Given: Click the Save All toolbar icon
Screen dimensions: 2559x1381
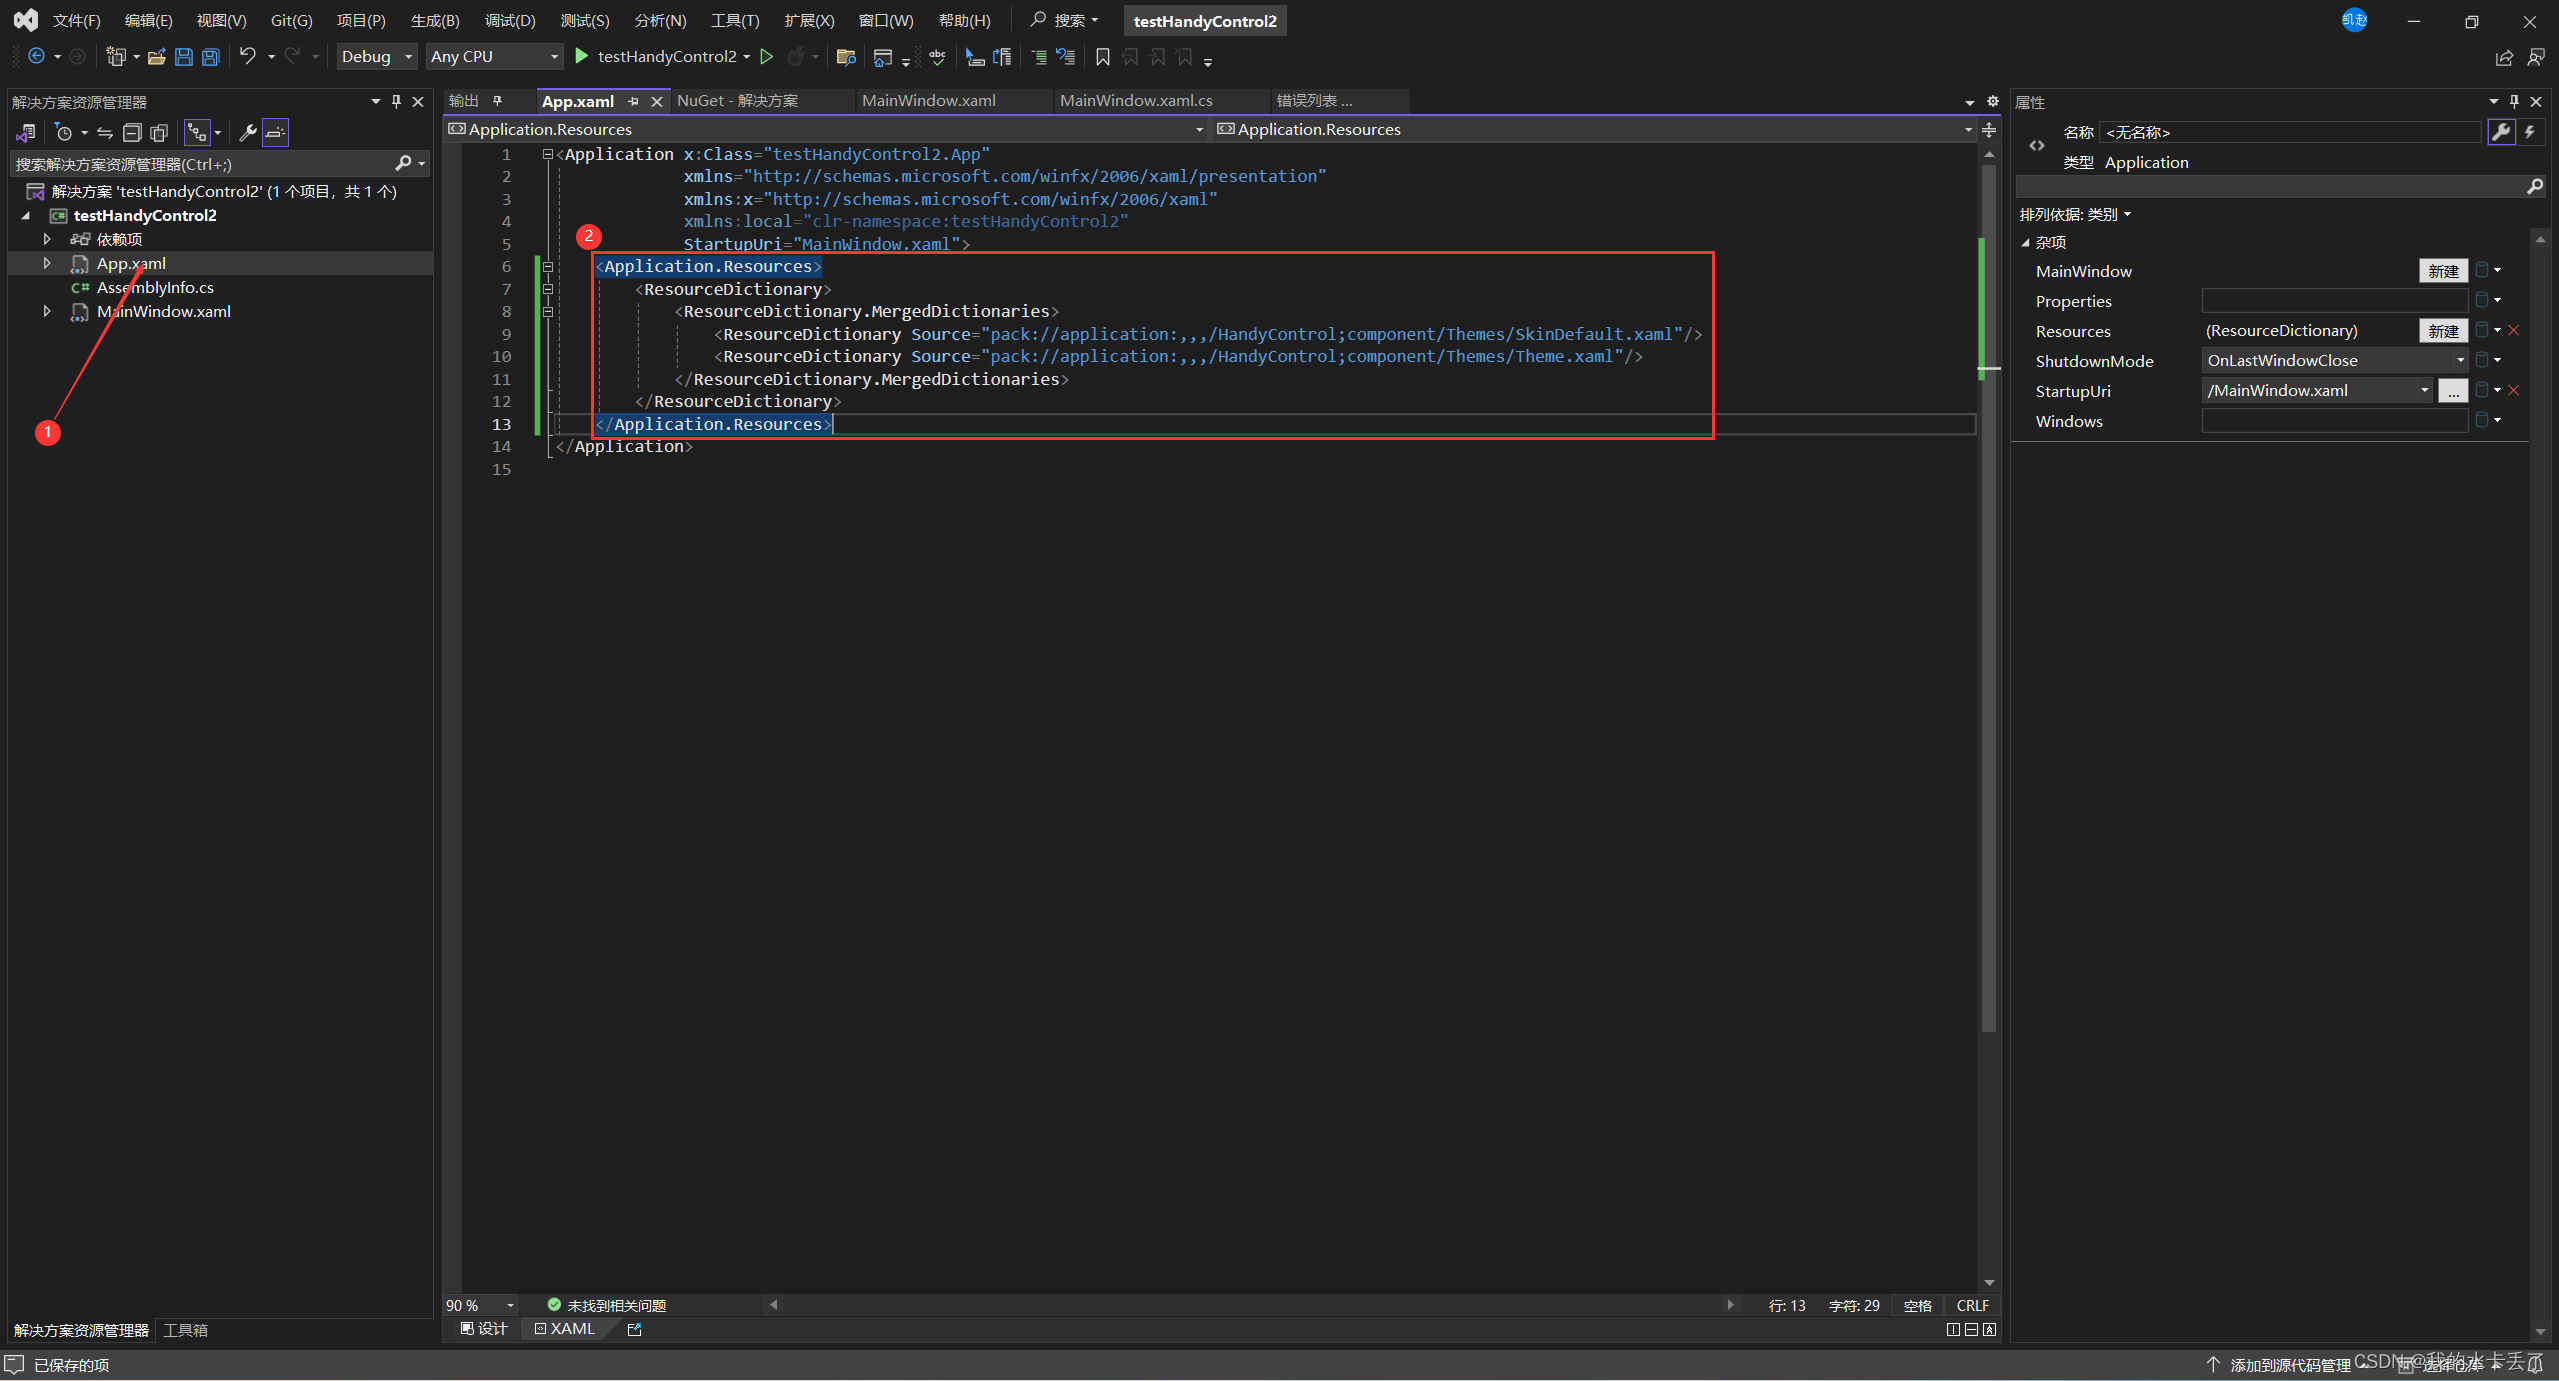Looking at the screenshot, I should coord(211,57).
